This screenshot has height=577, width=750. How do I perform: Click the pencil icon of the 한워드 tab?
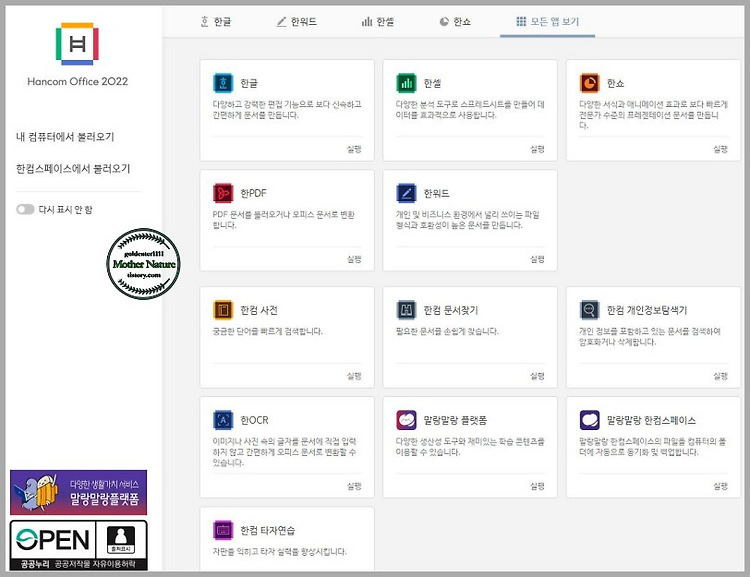click(x=281, y=22)
